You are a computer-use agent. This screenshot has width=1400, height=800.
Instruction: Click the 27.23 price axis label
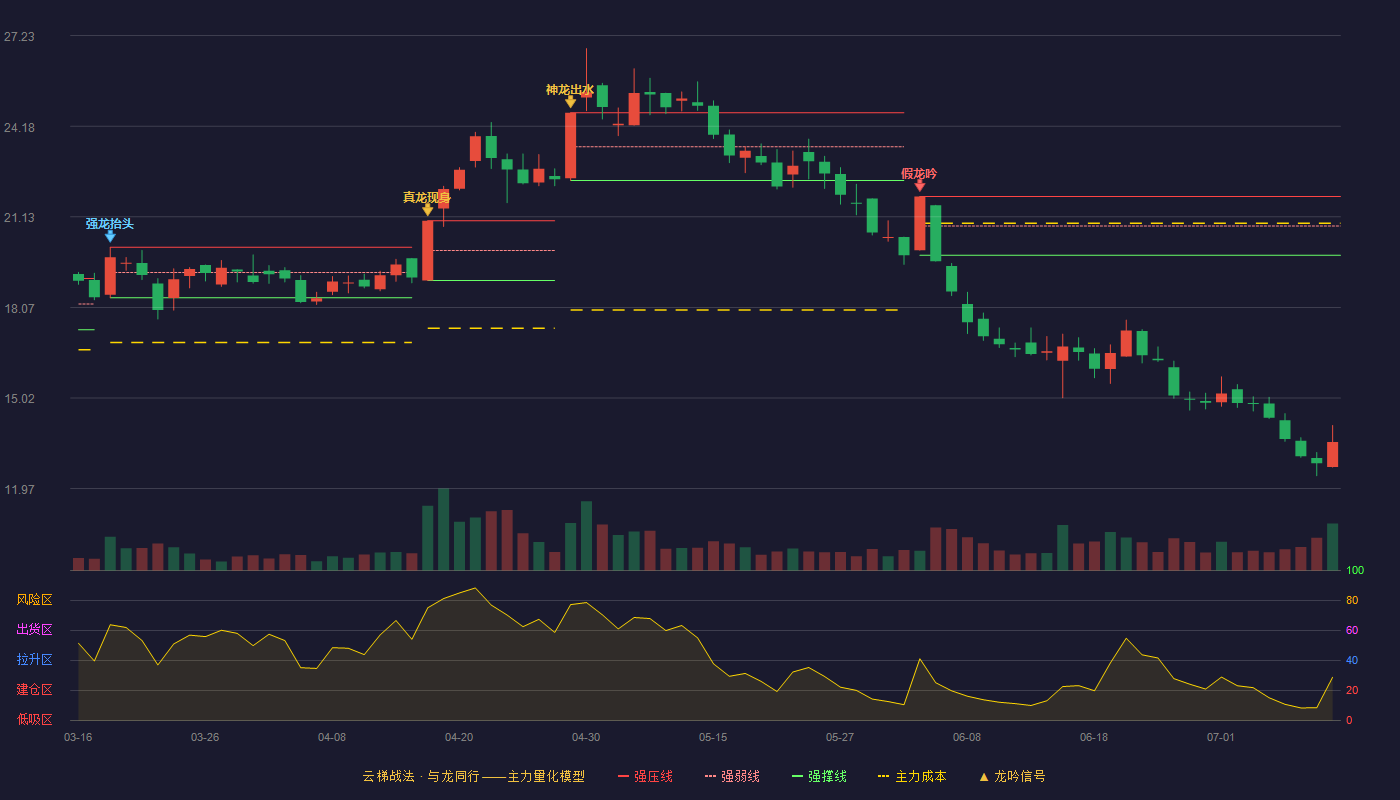19,36
